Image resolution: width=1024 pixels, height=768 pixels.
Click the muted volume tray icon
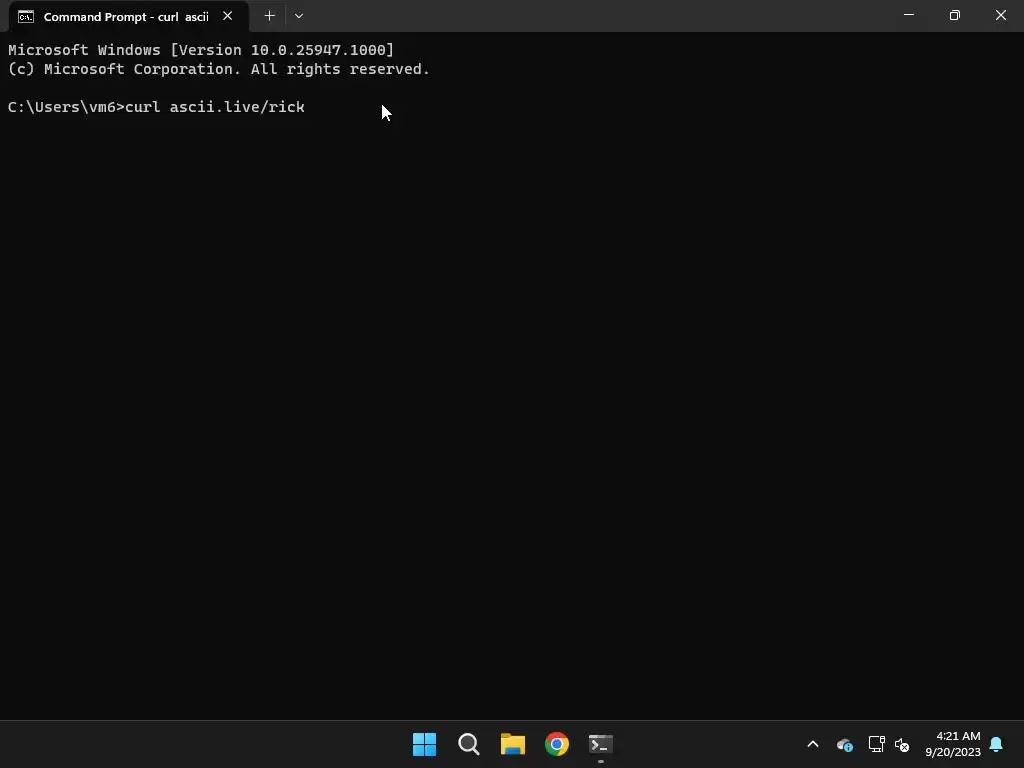902,744
